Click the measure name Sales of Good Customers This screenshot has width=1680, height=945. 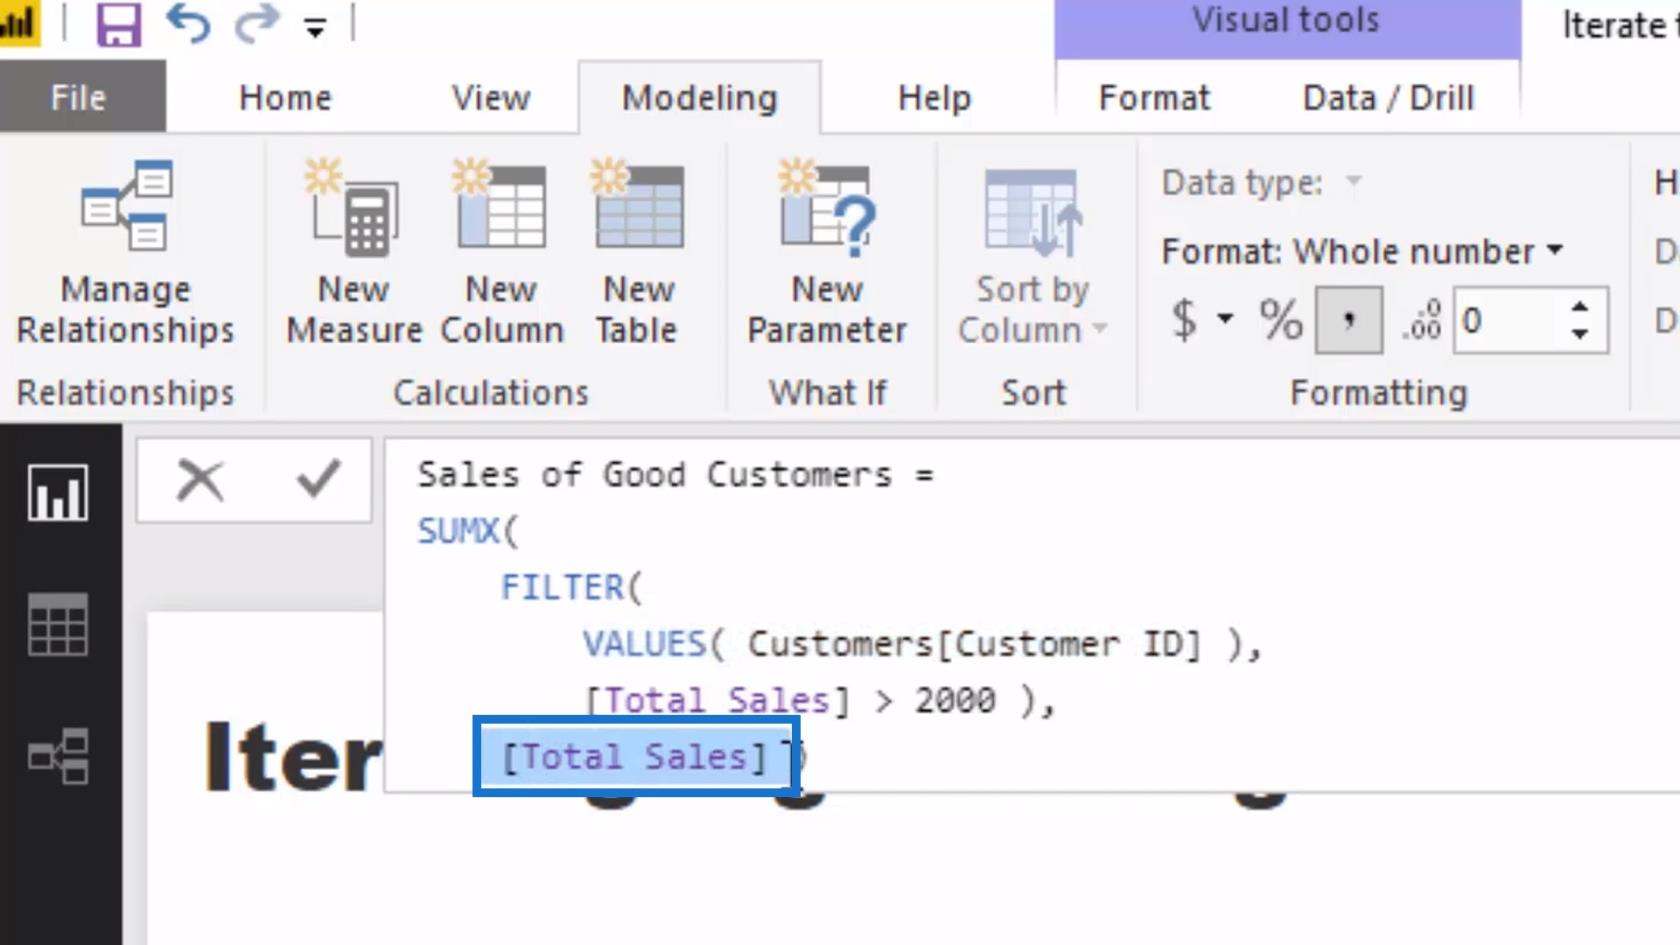[x=654, y=474]
